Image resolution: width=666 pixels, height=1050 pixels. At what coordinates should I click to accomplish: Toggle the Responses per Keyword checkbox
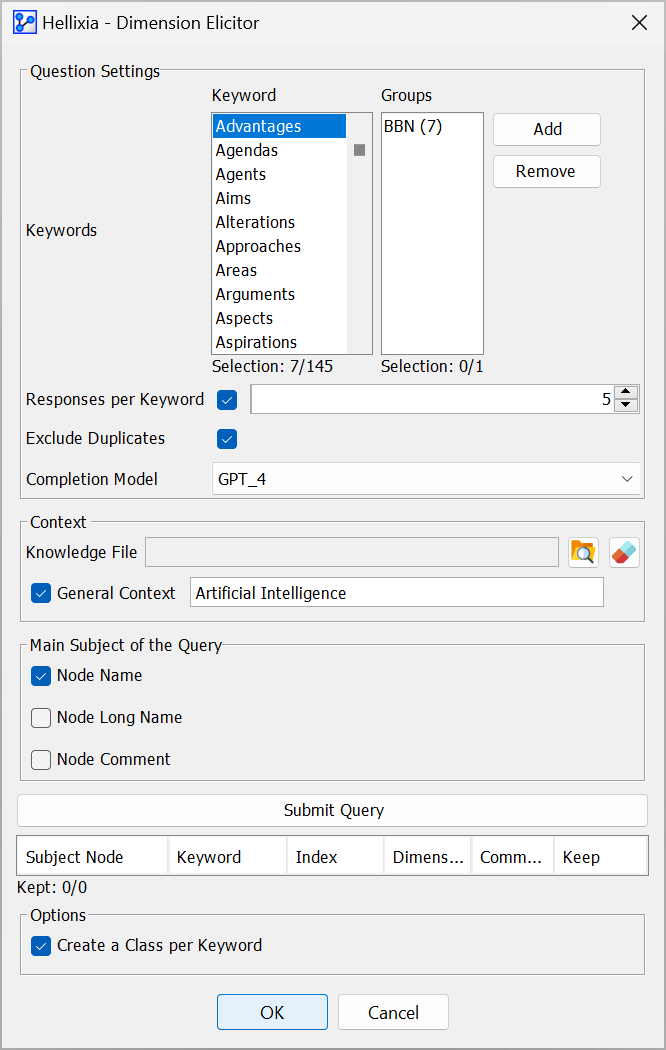coord(227,400)
